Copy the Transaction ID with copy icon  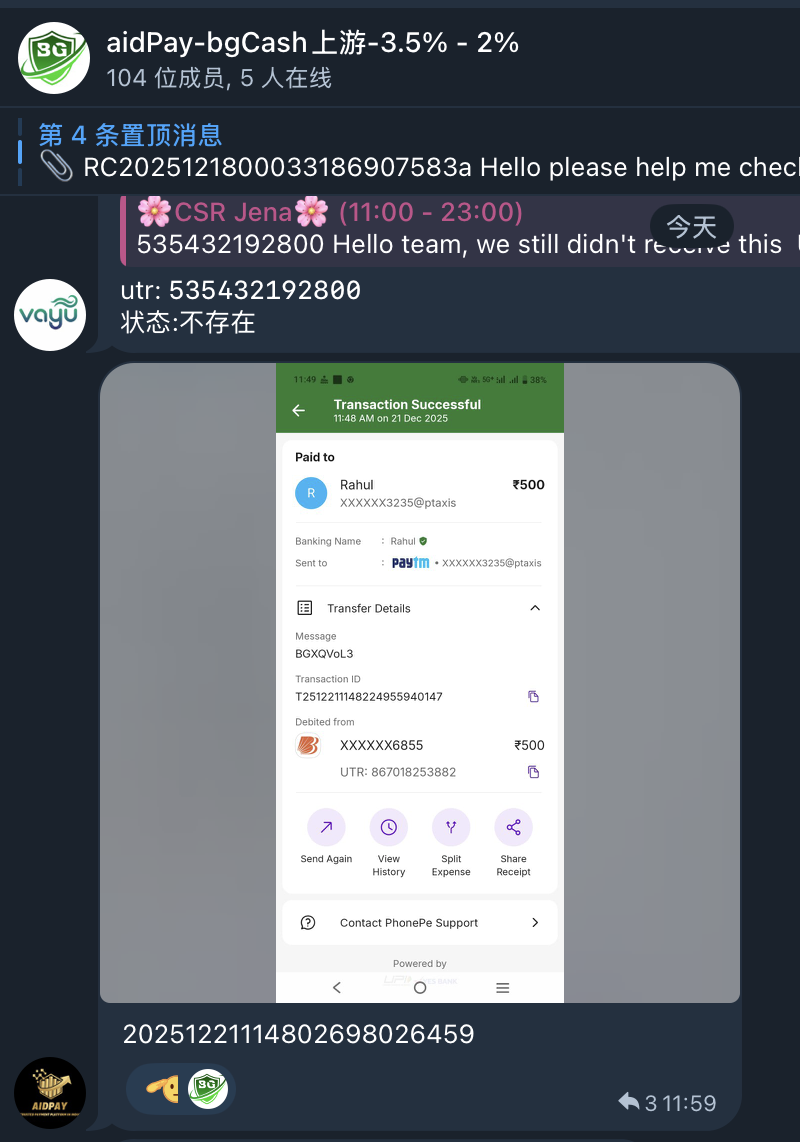(x=533, y=696)
